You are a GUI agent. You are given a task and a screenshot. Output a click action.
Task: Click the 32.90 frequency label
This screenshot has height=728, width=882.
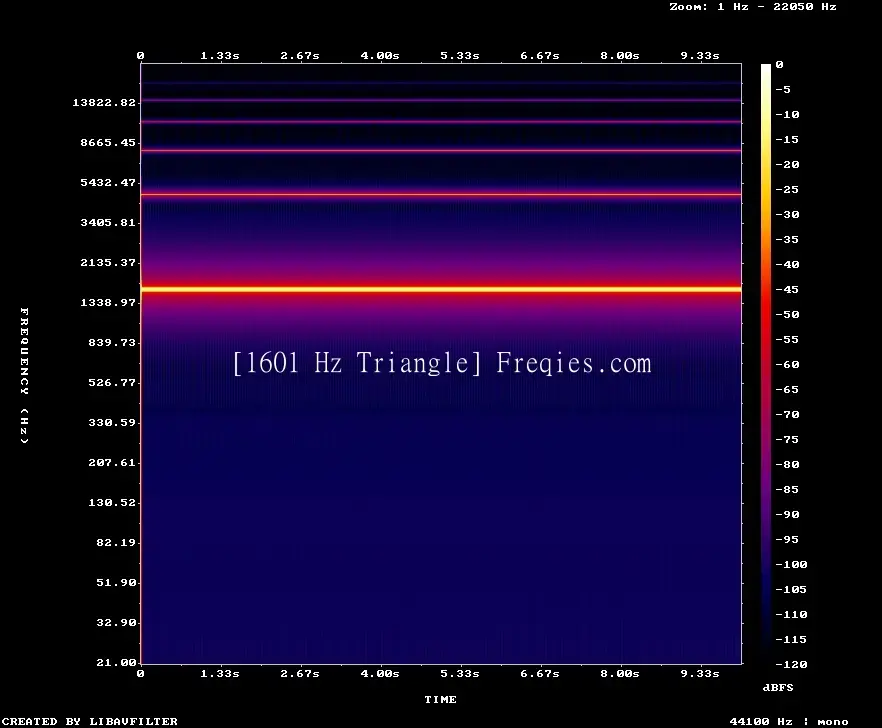[116, 622]
